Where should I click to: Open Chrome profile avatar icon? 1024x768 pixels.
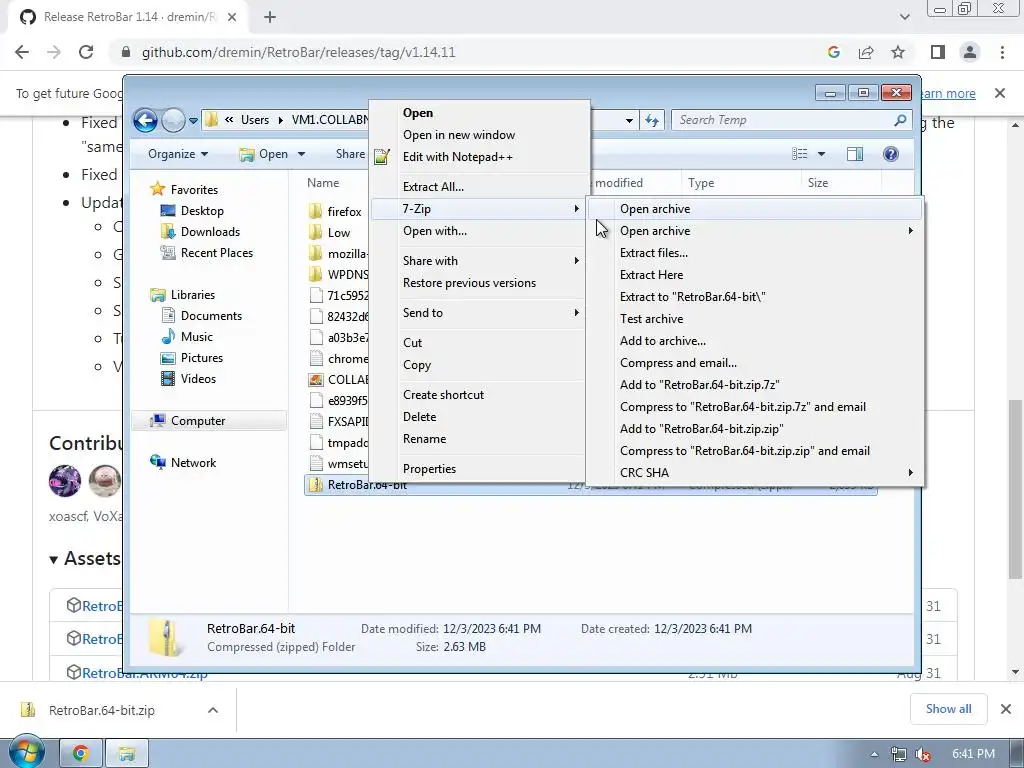970,52
